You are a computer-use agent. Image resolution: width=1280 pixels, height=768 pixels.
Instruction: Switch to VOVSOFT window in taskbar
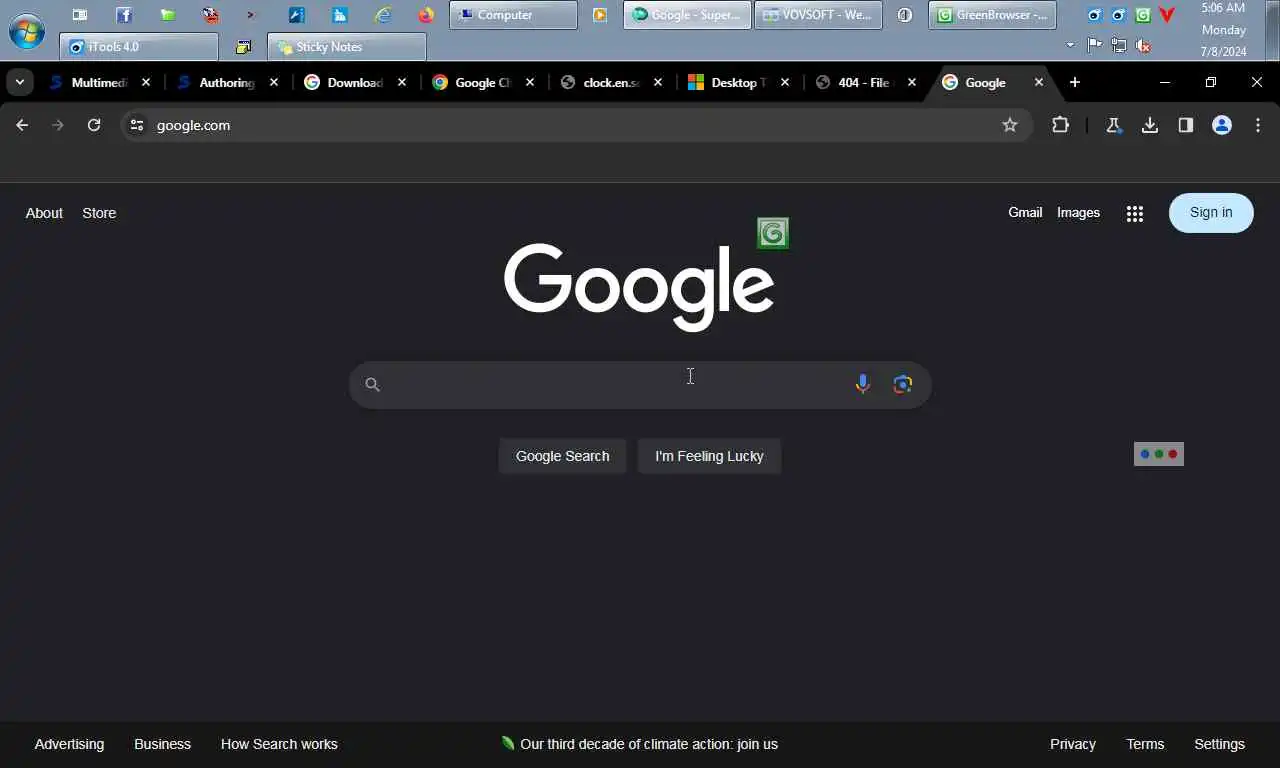coord(818,15)
